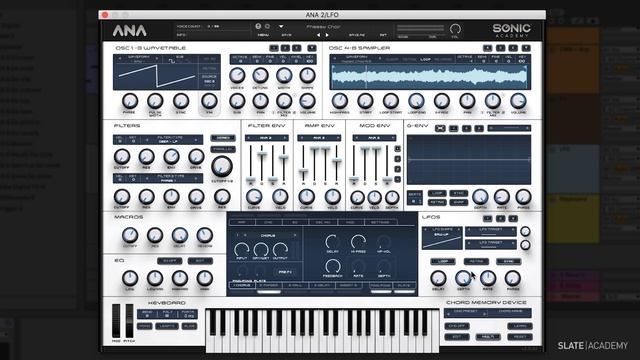The image size is (640, 360).
Task: Click the DETUNE knob
Action: pos(260,76)
